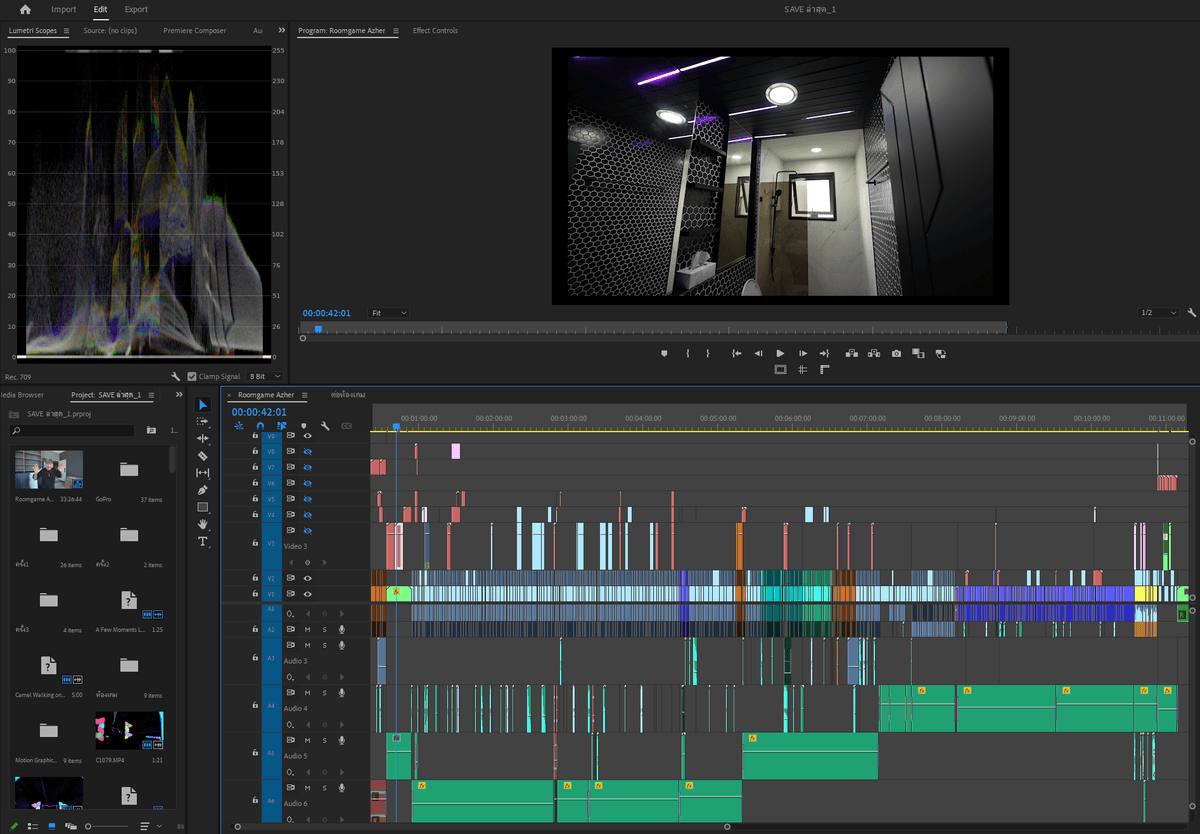
Task: Step back one frame
Action: pyautogui.click(x=758, y=353)
